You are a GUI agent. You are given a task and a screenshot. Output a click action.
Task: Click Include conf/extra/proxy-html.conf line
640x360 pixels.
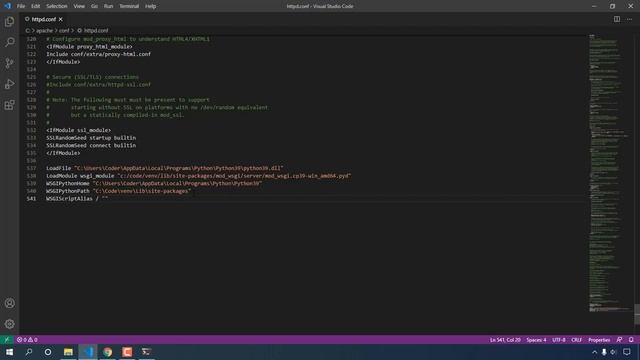point(98,54)
